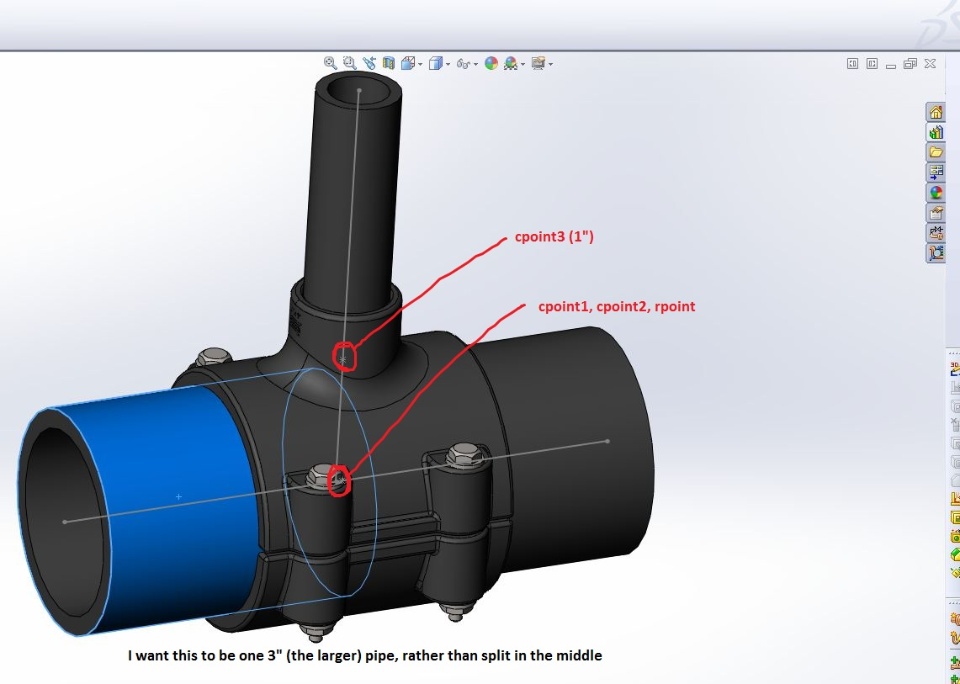The width and height of the screenshot is (960, 684).
Task: Expand the Apply Scene dropdown arrow
Action: click(x=523, y=64)
